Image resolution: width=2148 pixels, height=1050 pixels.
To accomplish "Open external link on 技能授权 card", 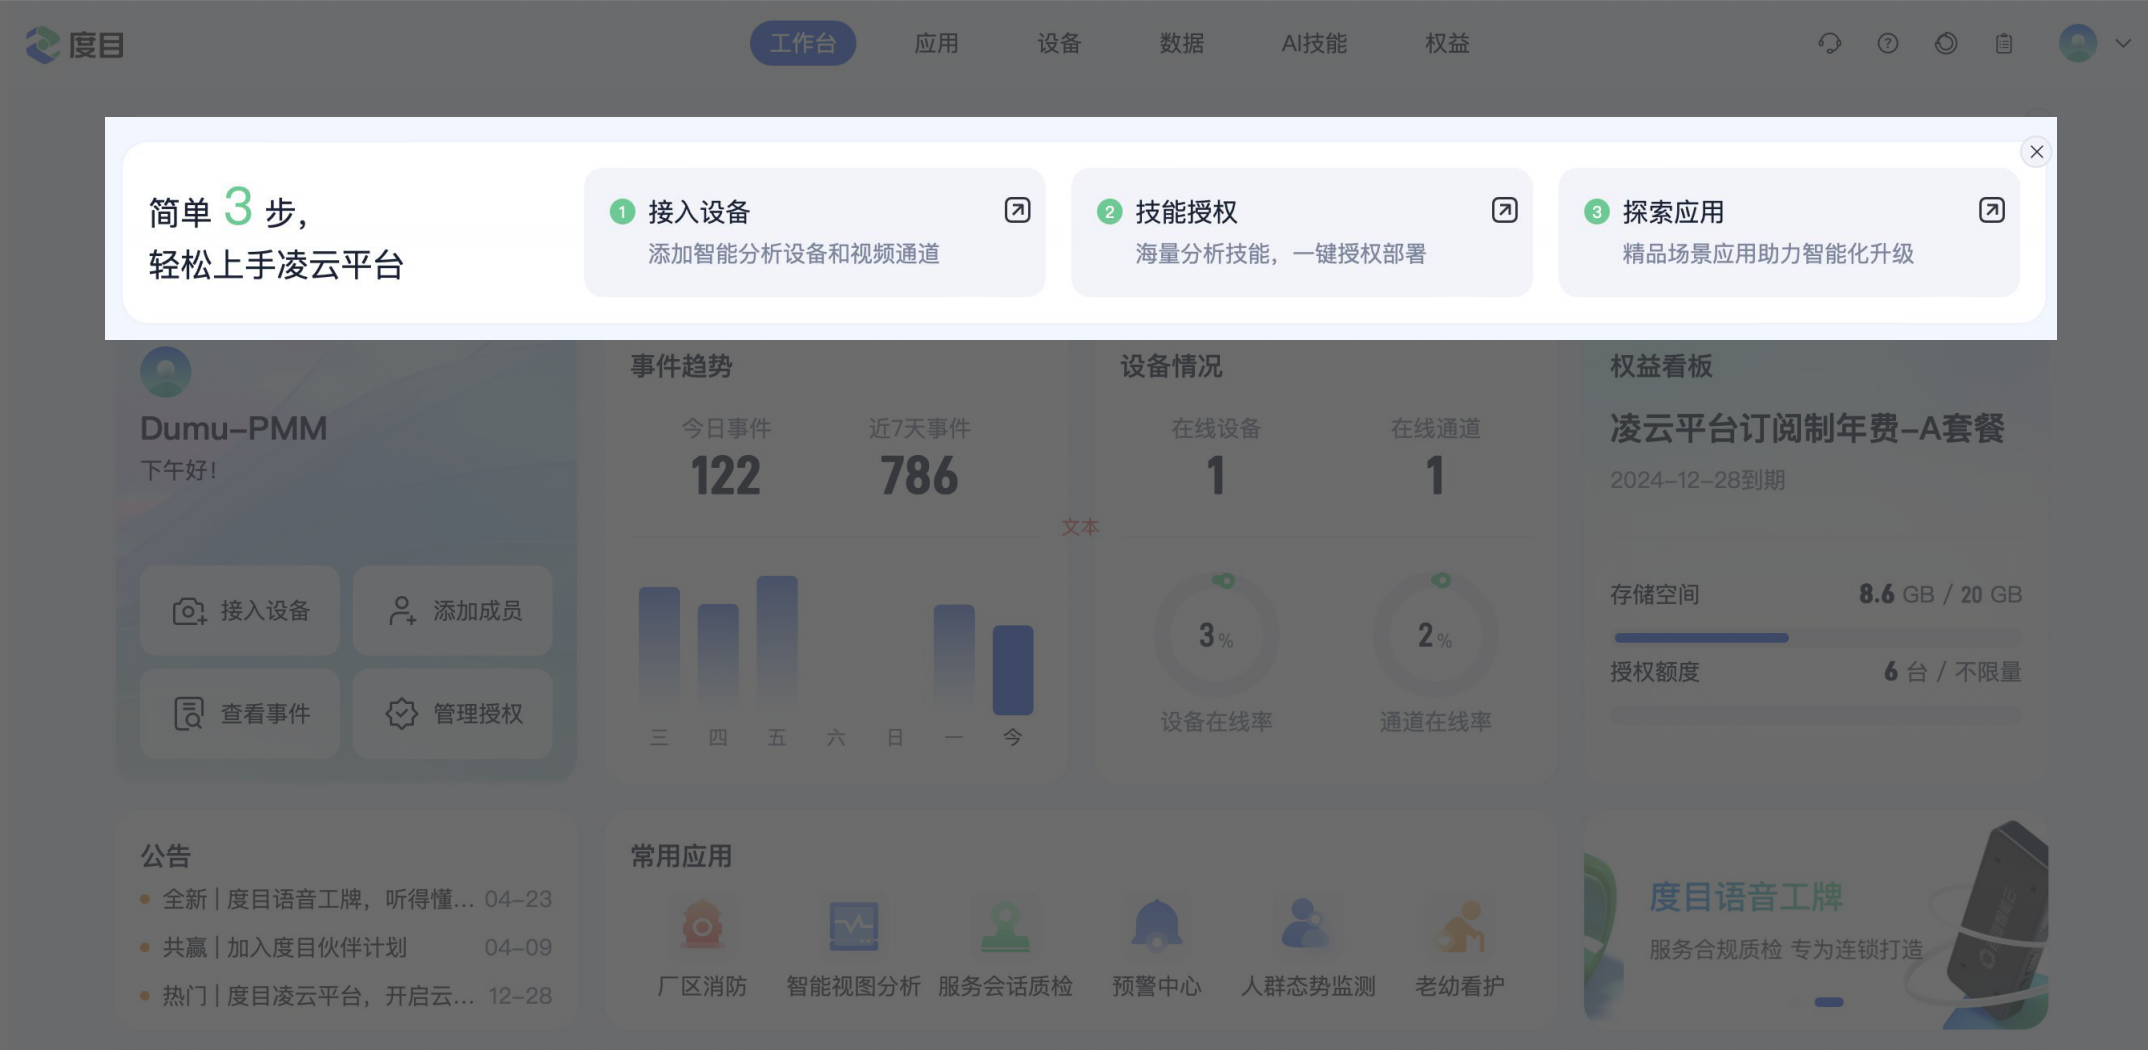I will click(x=1504, y=210).
